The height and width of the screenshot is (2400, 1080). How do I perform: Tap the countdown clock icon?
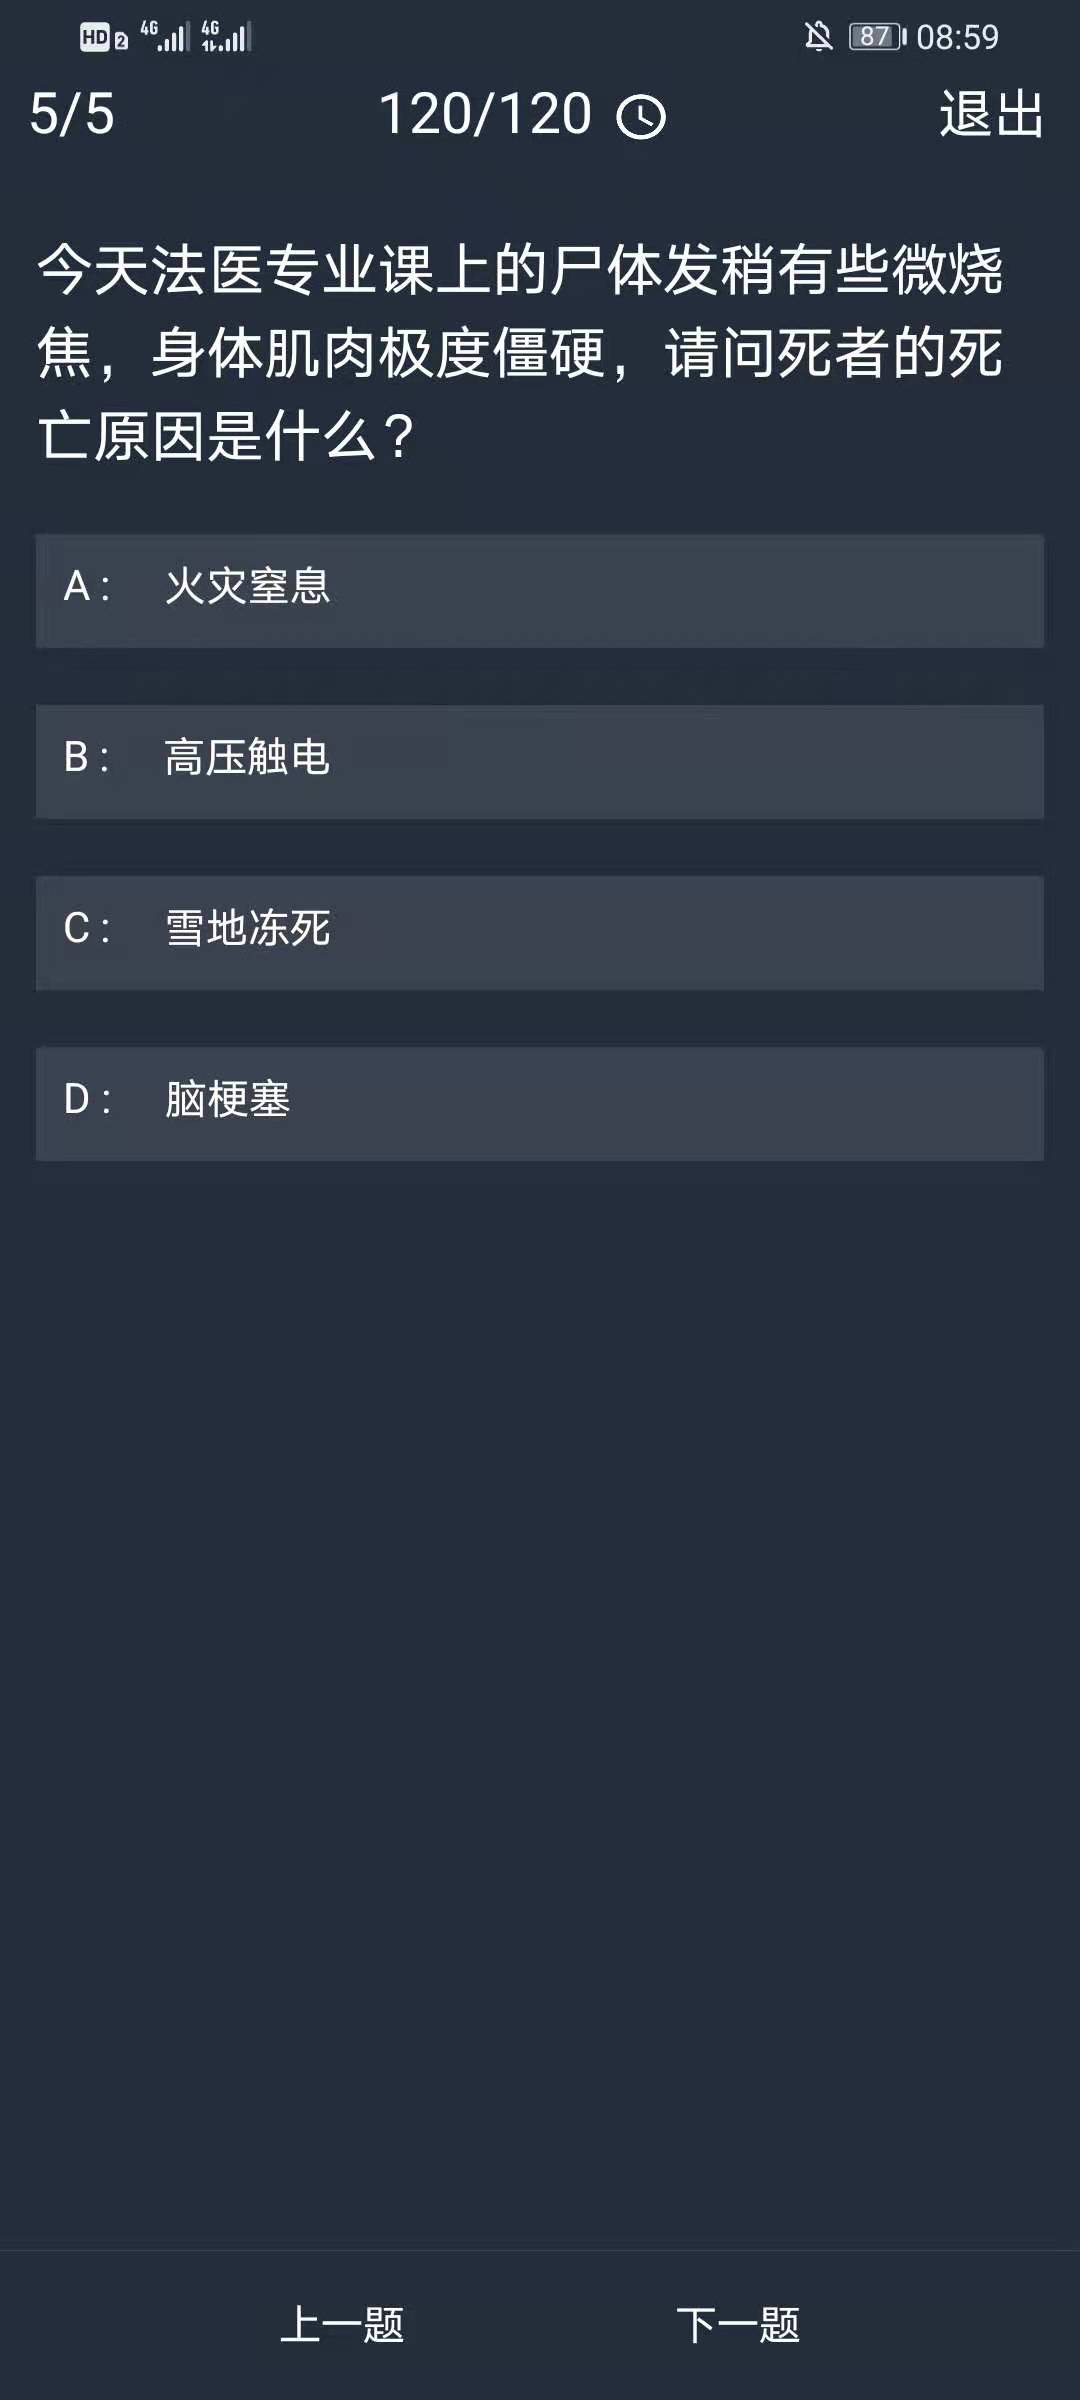coord(641,117)
